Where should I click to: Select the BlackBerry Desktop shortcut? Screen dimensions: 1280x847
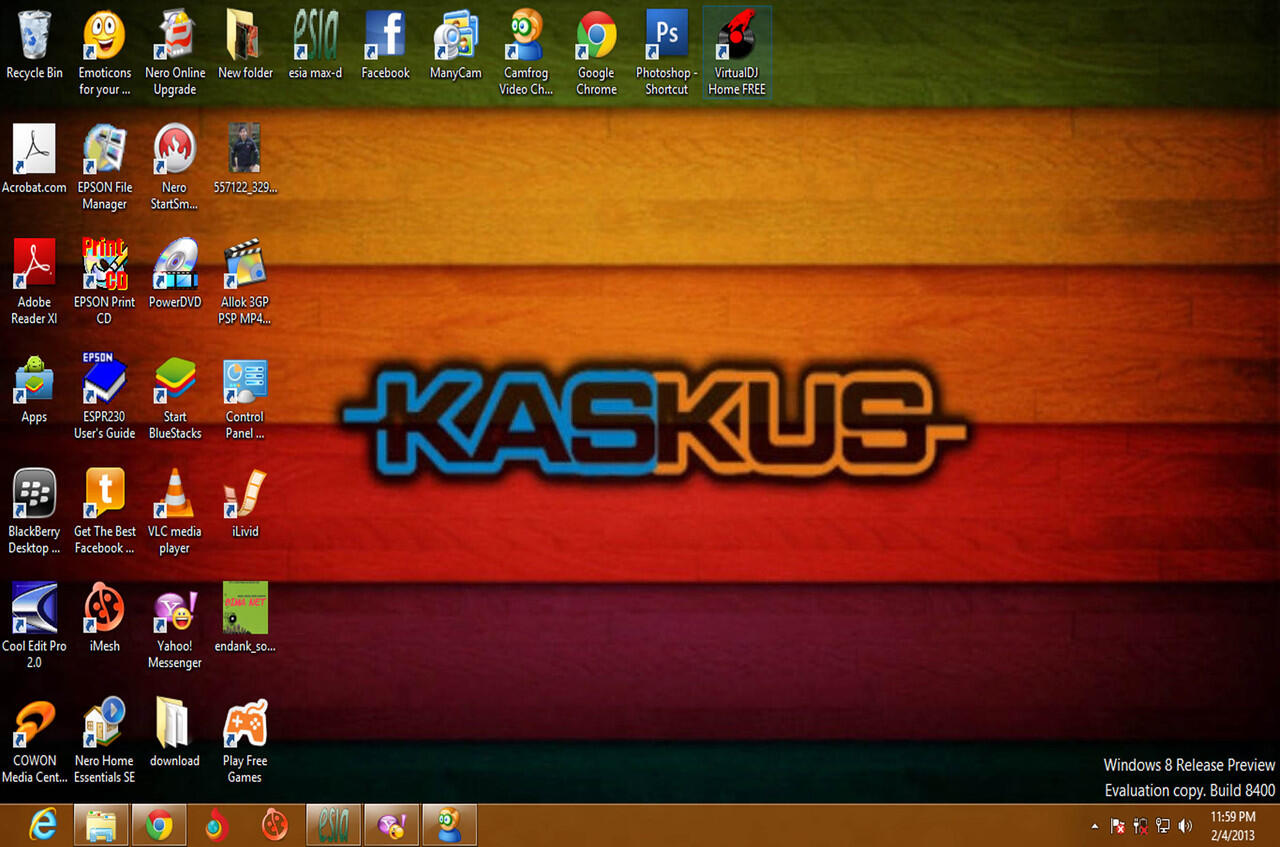tap(34, 512)
